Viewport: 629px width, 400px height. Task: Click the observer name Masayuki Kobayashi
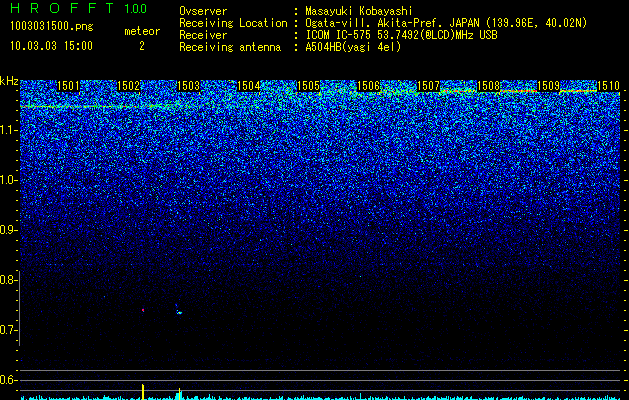click(x=359, y=11)
